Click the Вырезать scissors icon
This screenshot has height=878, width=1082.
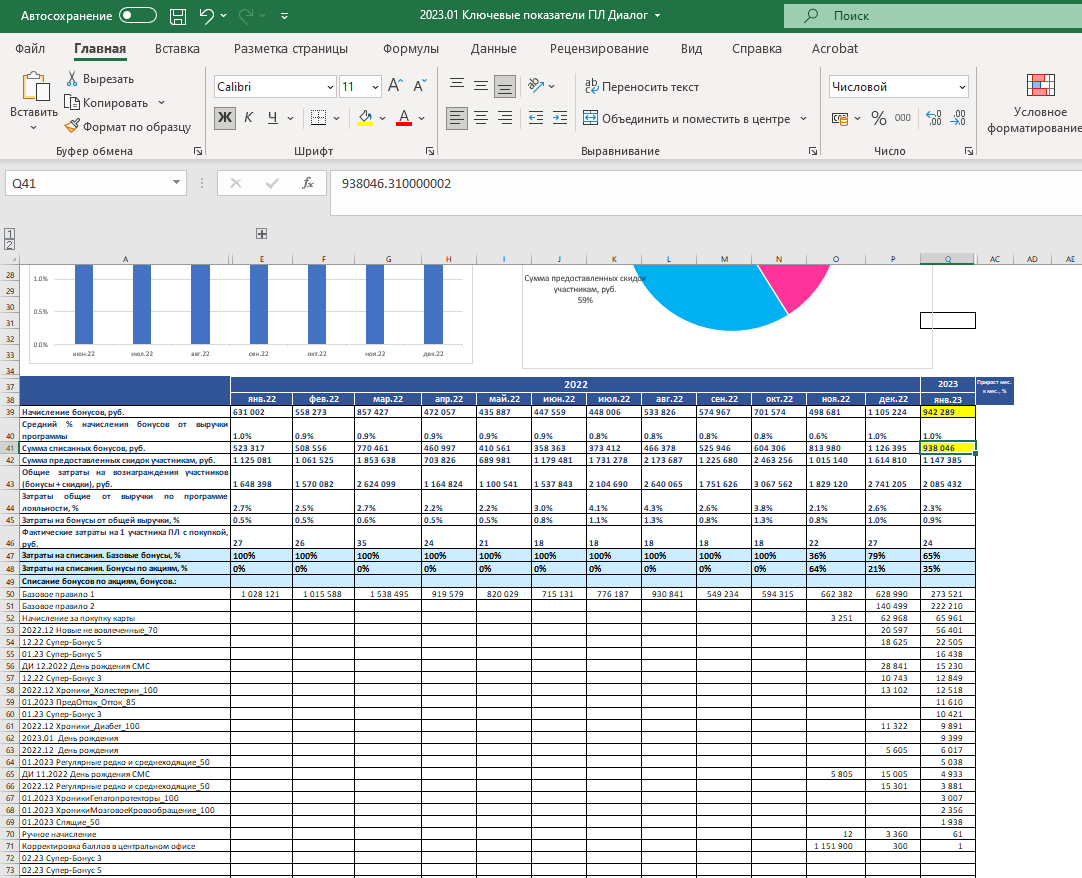72,79
